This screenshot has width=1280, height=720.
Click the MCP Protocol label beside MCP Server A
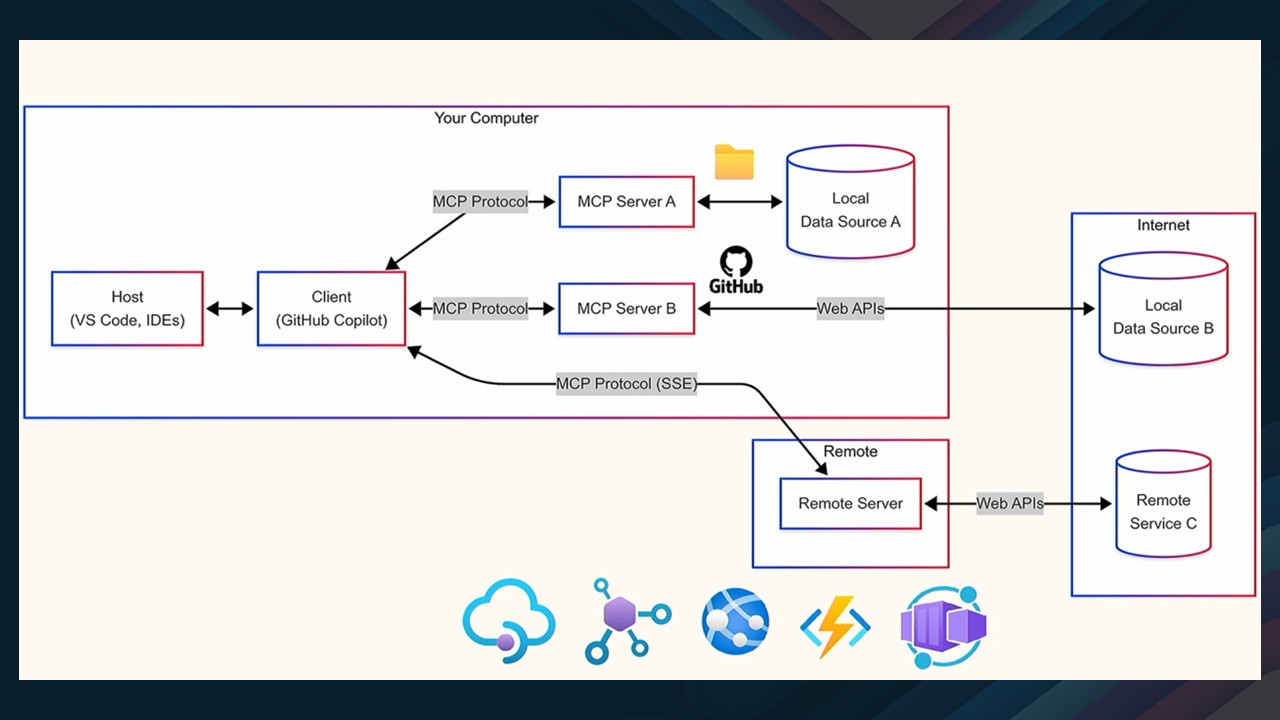pos(480,202)
